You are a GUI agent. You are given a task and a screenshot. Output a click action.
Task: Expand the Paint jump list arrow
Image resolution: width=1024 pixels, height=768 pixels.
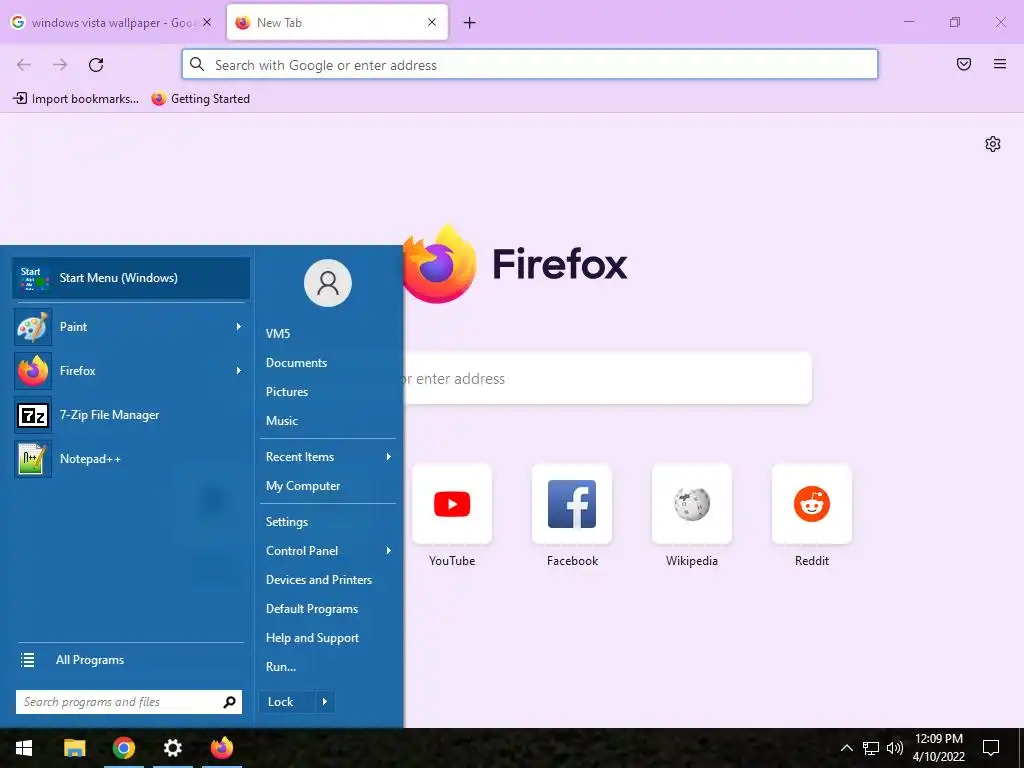239,327
